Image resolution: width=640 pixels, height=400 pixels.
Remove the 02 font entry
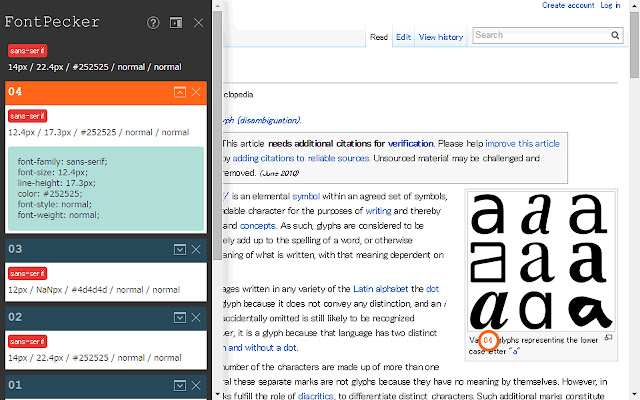pyautogui.click(x=196, y=317)
